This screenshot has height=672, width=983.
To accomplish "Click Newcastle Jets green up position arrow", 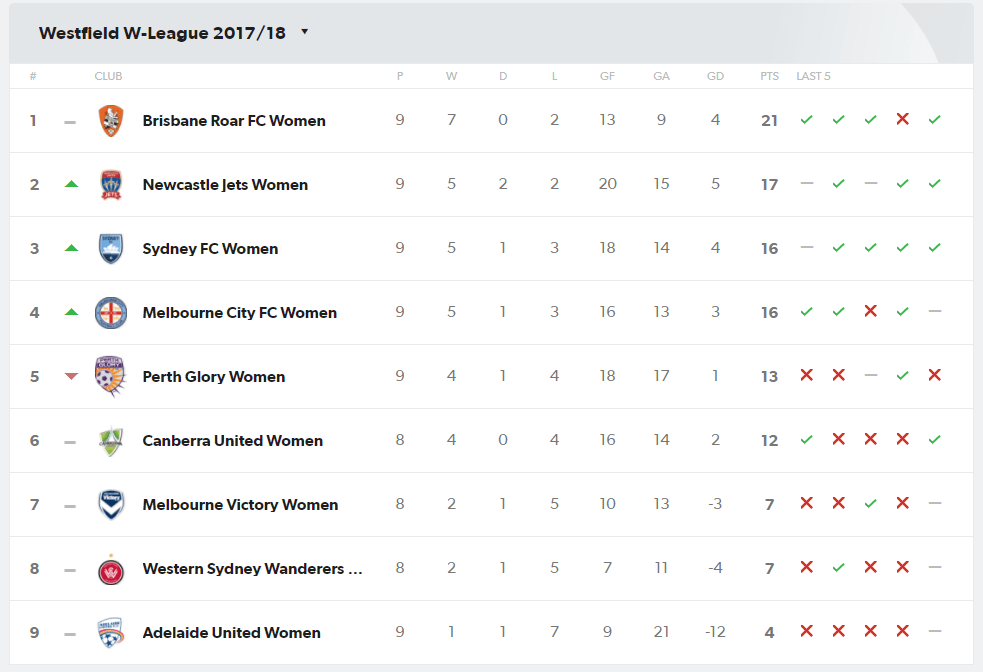I will [x=71, y=184].
